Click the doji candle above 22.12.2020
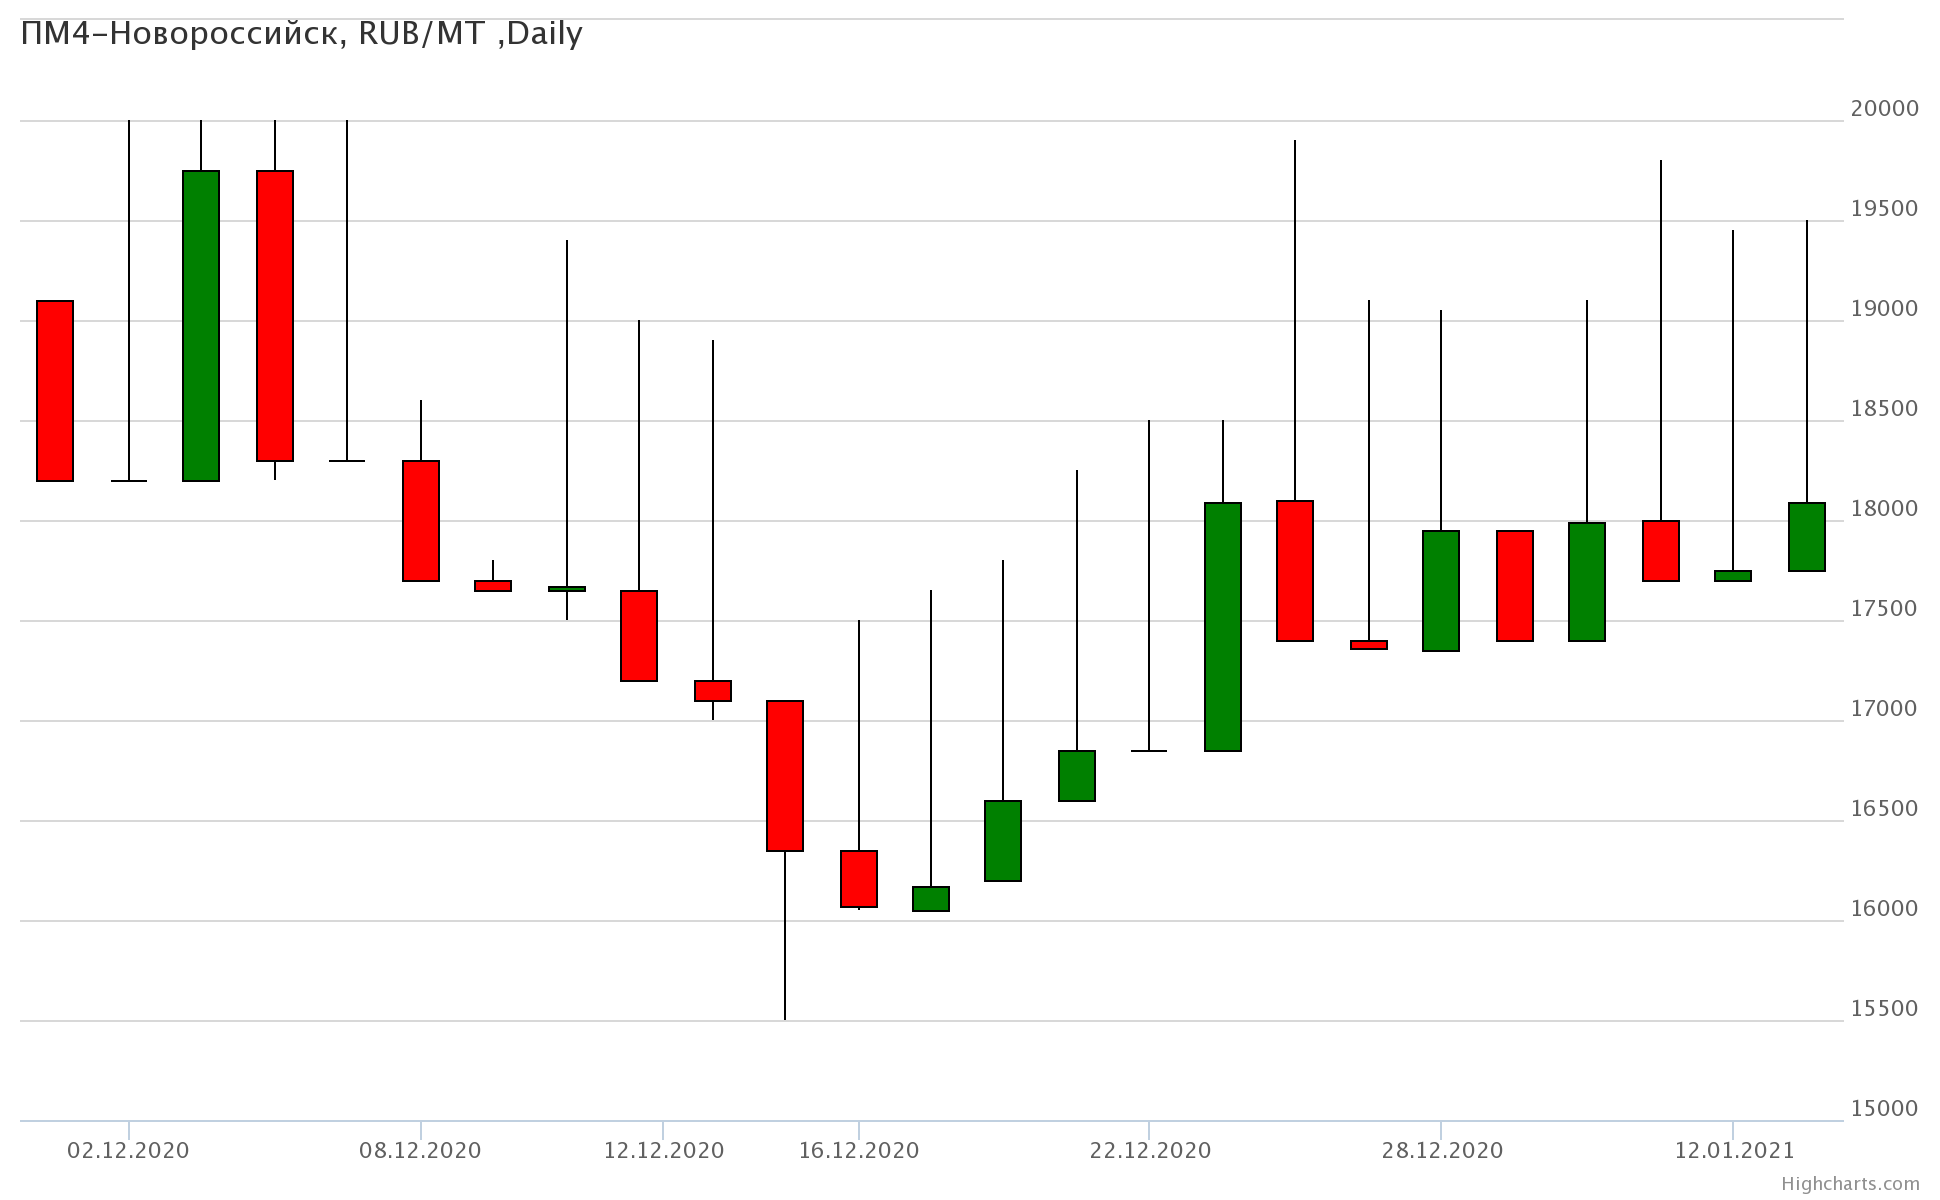Image resolution: width=1940 pixels, height=1200 pixels. tap(1149, 750)
